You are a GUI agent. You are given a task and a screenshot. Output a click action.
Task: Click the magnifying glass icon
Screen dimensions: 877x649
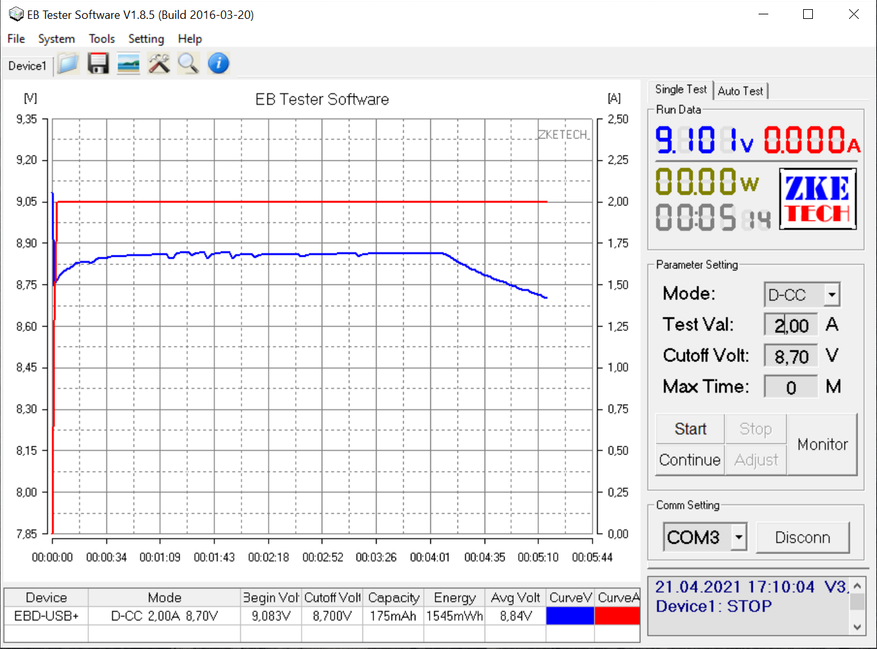[188, 64]
